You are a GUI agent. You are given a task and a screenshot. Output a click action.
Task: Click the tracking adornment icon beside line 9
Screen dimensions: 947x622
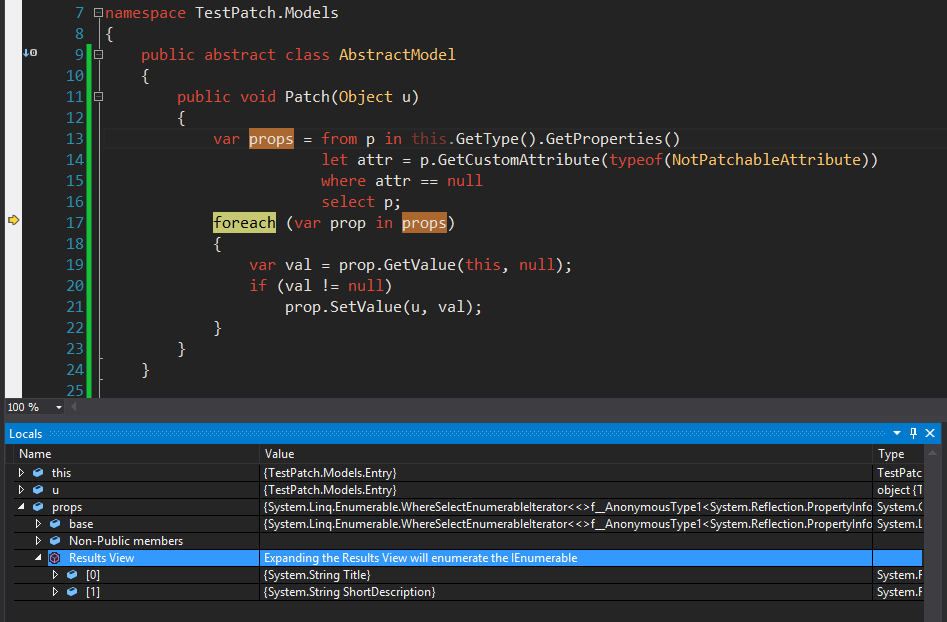[29, 52]
